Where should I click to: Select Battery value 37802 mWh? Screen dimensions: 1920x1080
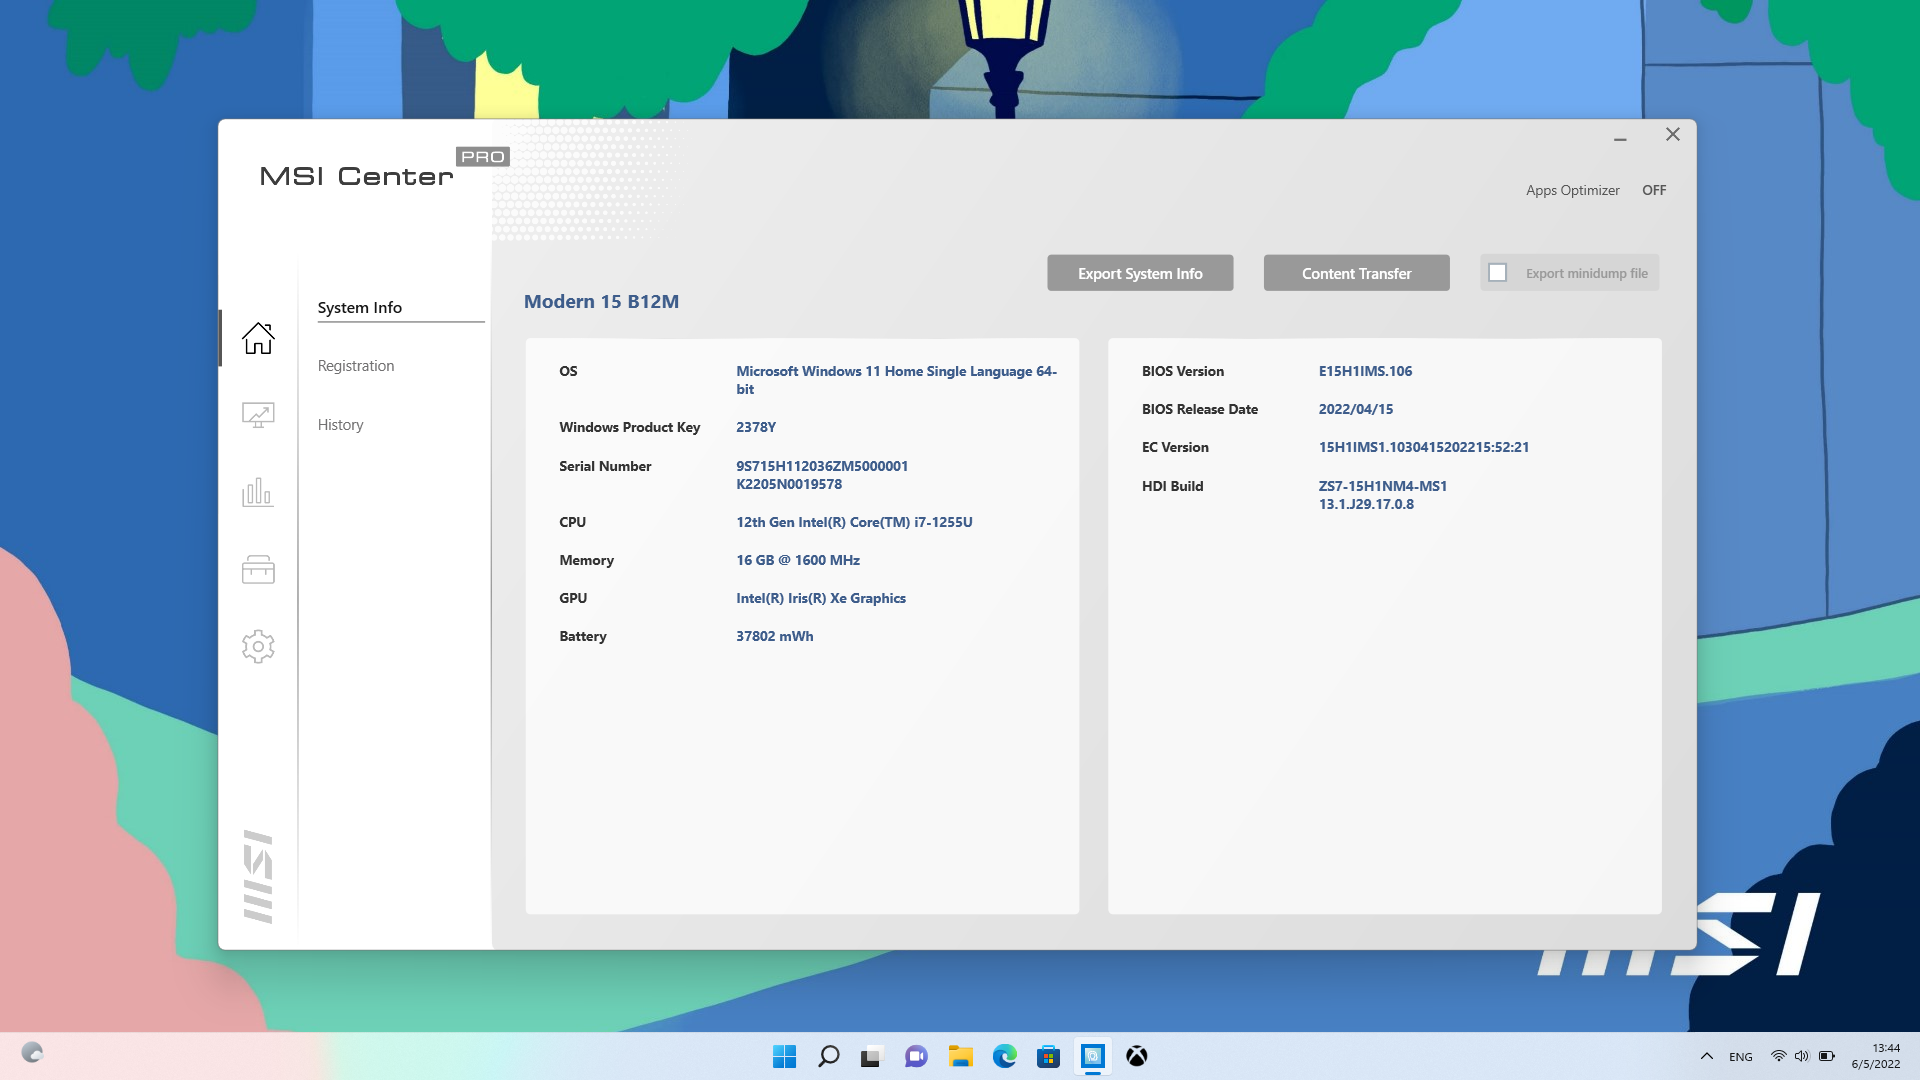(x=775, y=636)
